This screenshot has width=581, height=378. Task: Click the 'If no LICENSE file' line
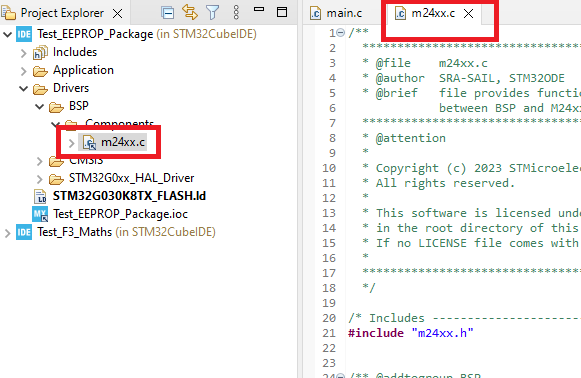point(472,243)
